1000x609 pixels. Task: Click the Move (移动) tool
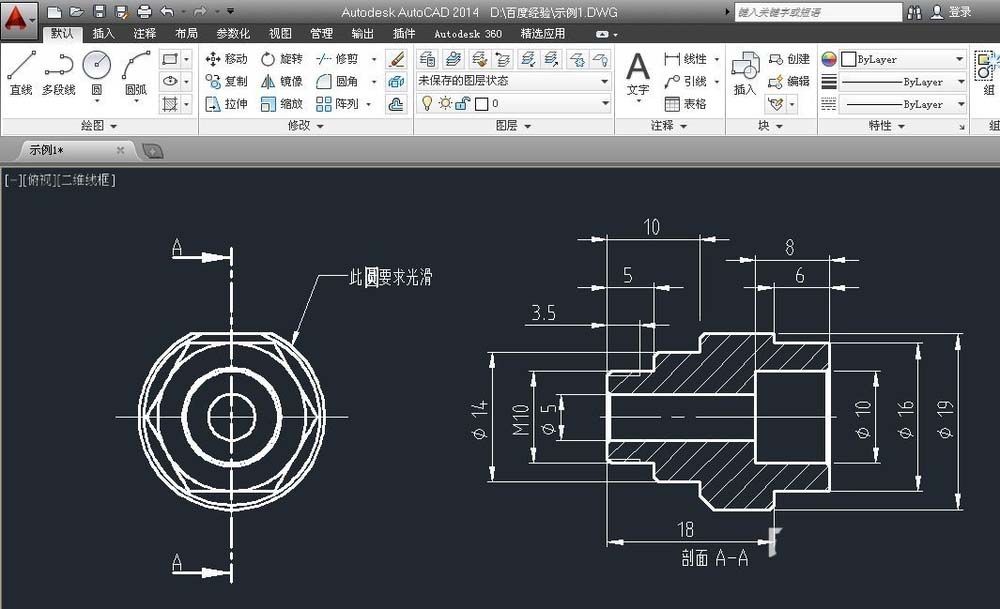[226, 59]
